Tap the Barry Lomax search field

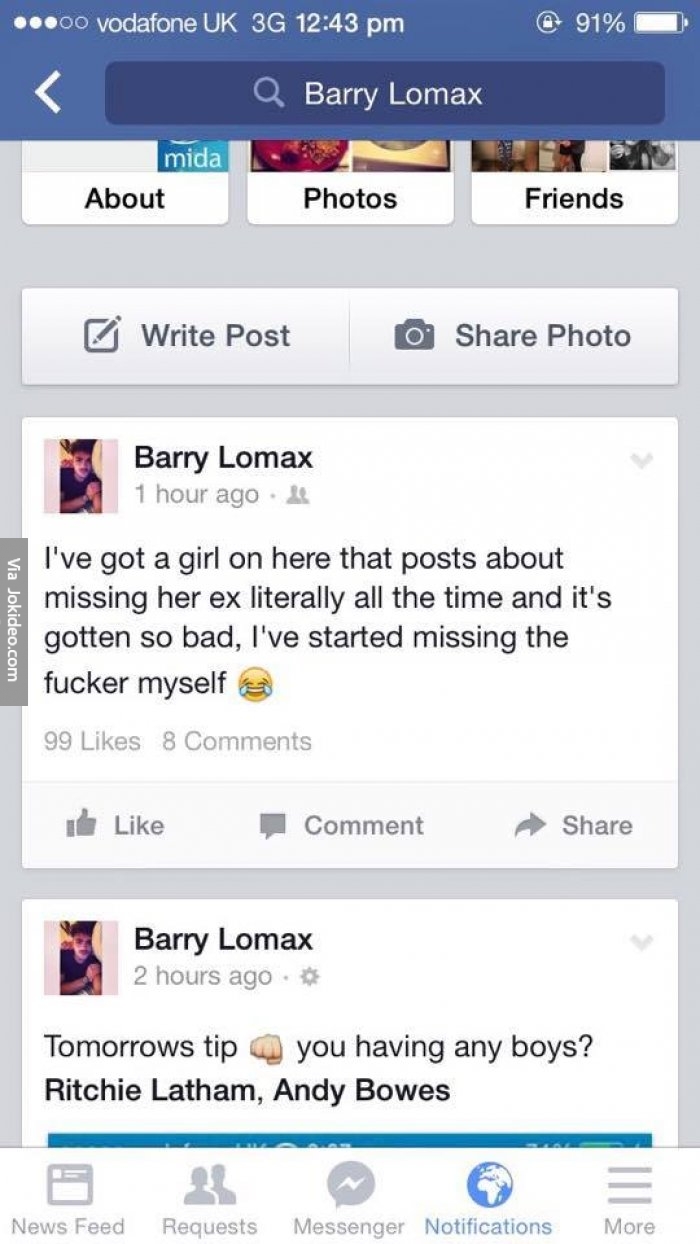tap(385, 93)
